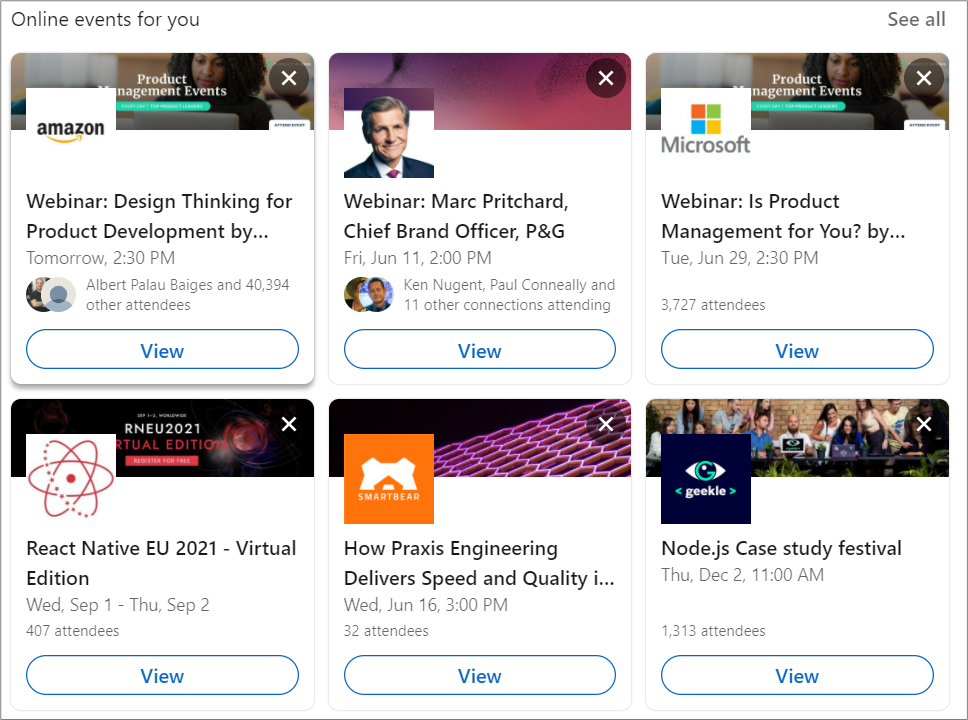Open the Is Product Management for You title
The image size is (968, 720).
coord(783,216)
